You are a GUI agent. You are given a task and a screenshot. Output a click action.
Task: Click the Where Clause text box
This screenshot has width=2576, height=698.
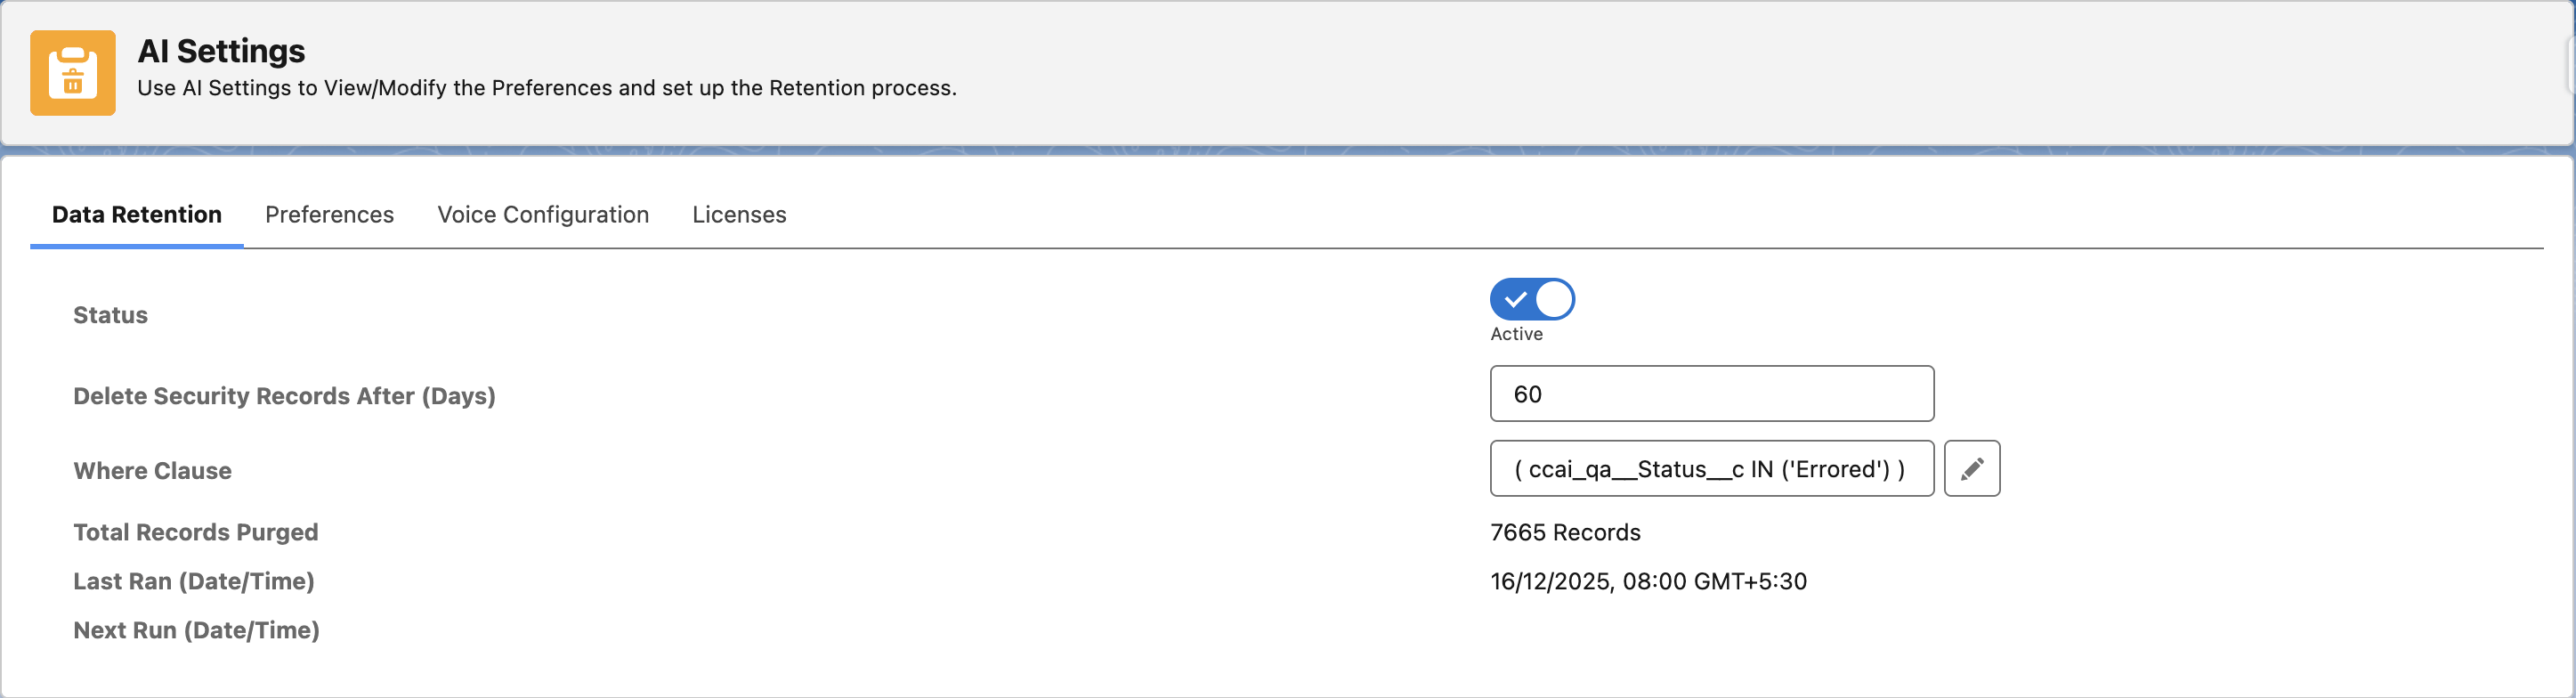[x=1711, y=468]
